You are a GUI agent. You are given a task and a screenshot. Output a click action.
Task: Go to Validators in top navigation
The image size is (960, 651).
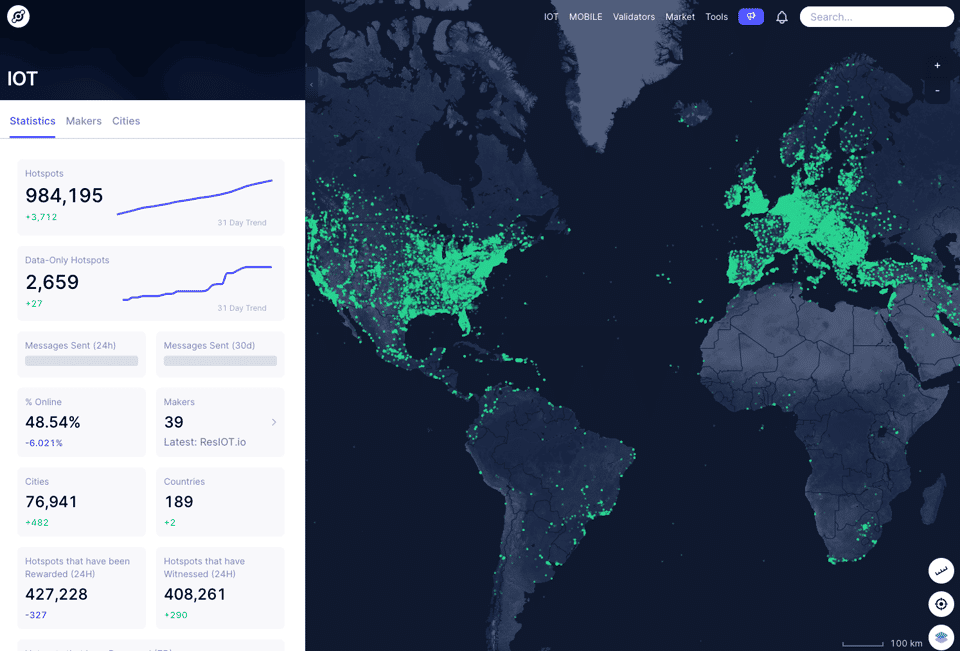tap(634, 17)
